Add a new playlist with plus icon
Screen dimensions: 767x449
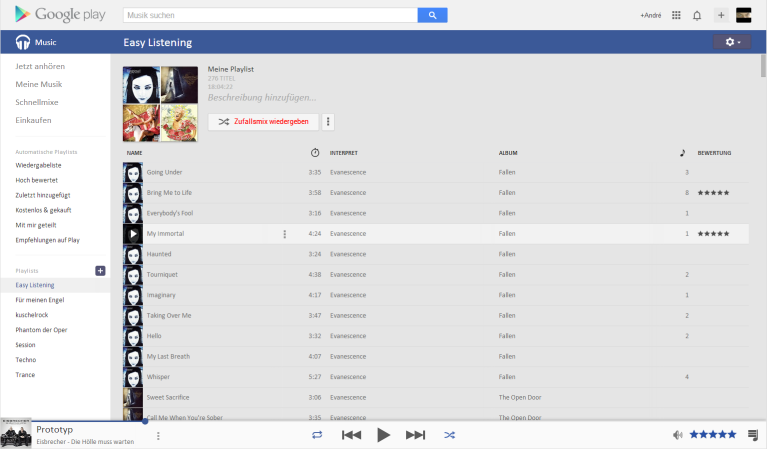pyautogui.click(x=100, y=270)
